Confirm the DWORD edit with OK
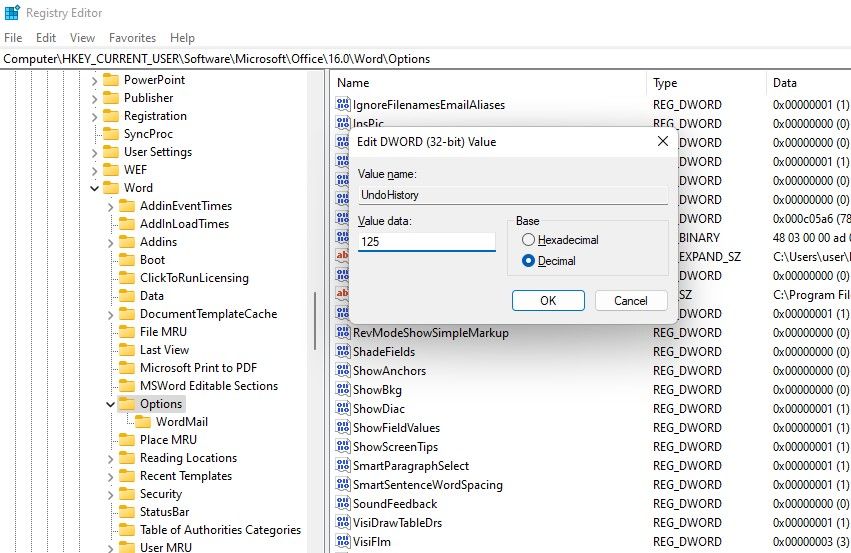 (548, 300)
